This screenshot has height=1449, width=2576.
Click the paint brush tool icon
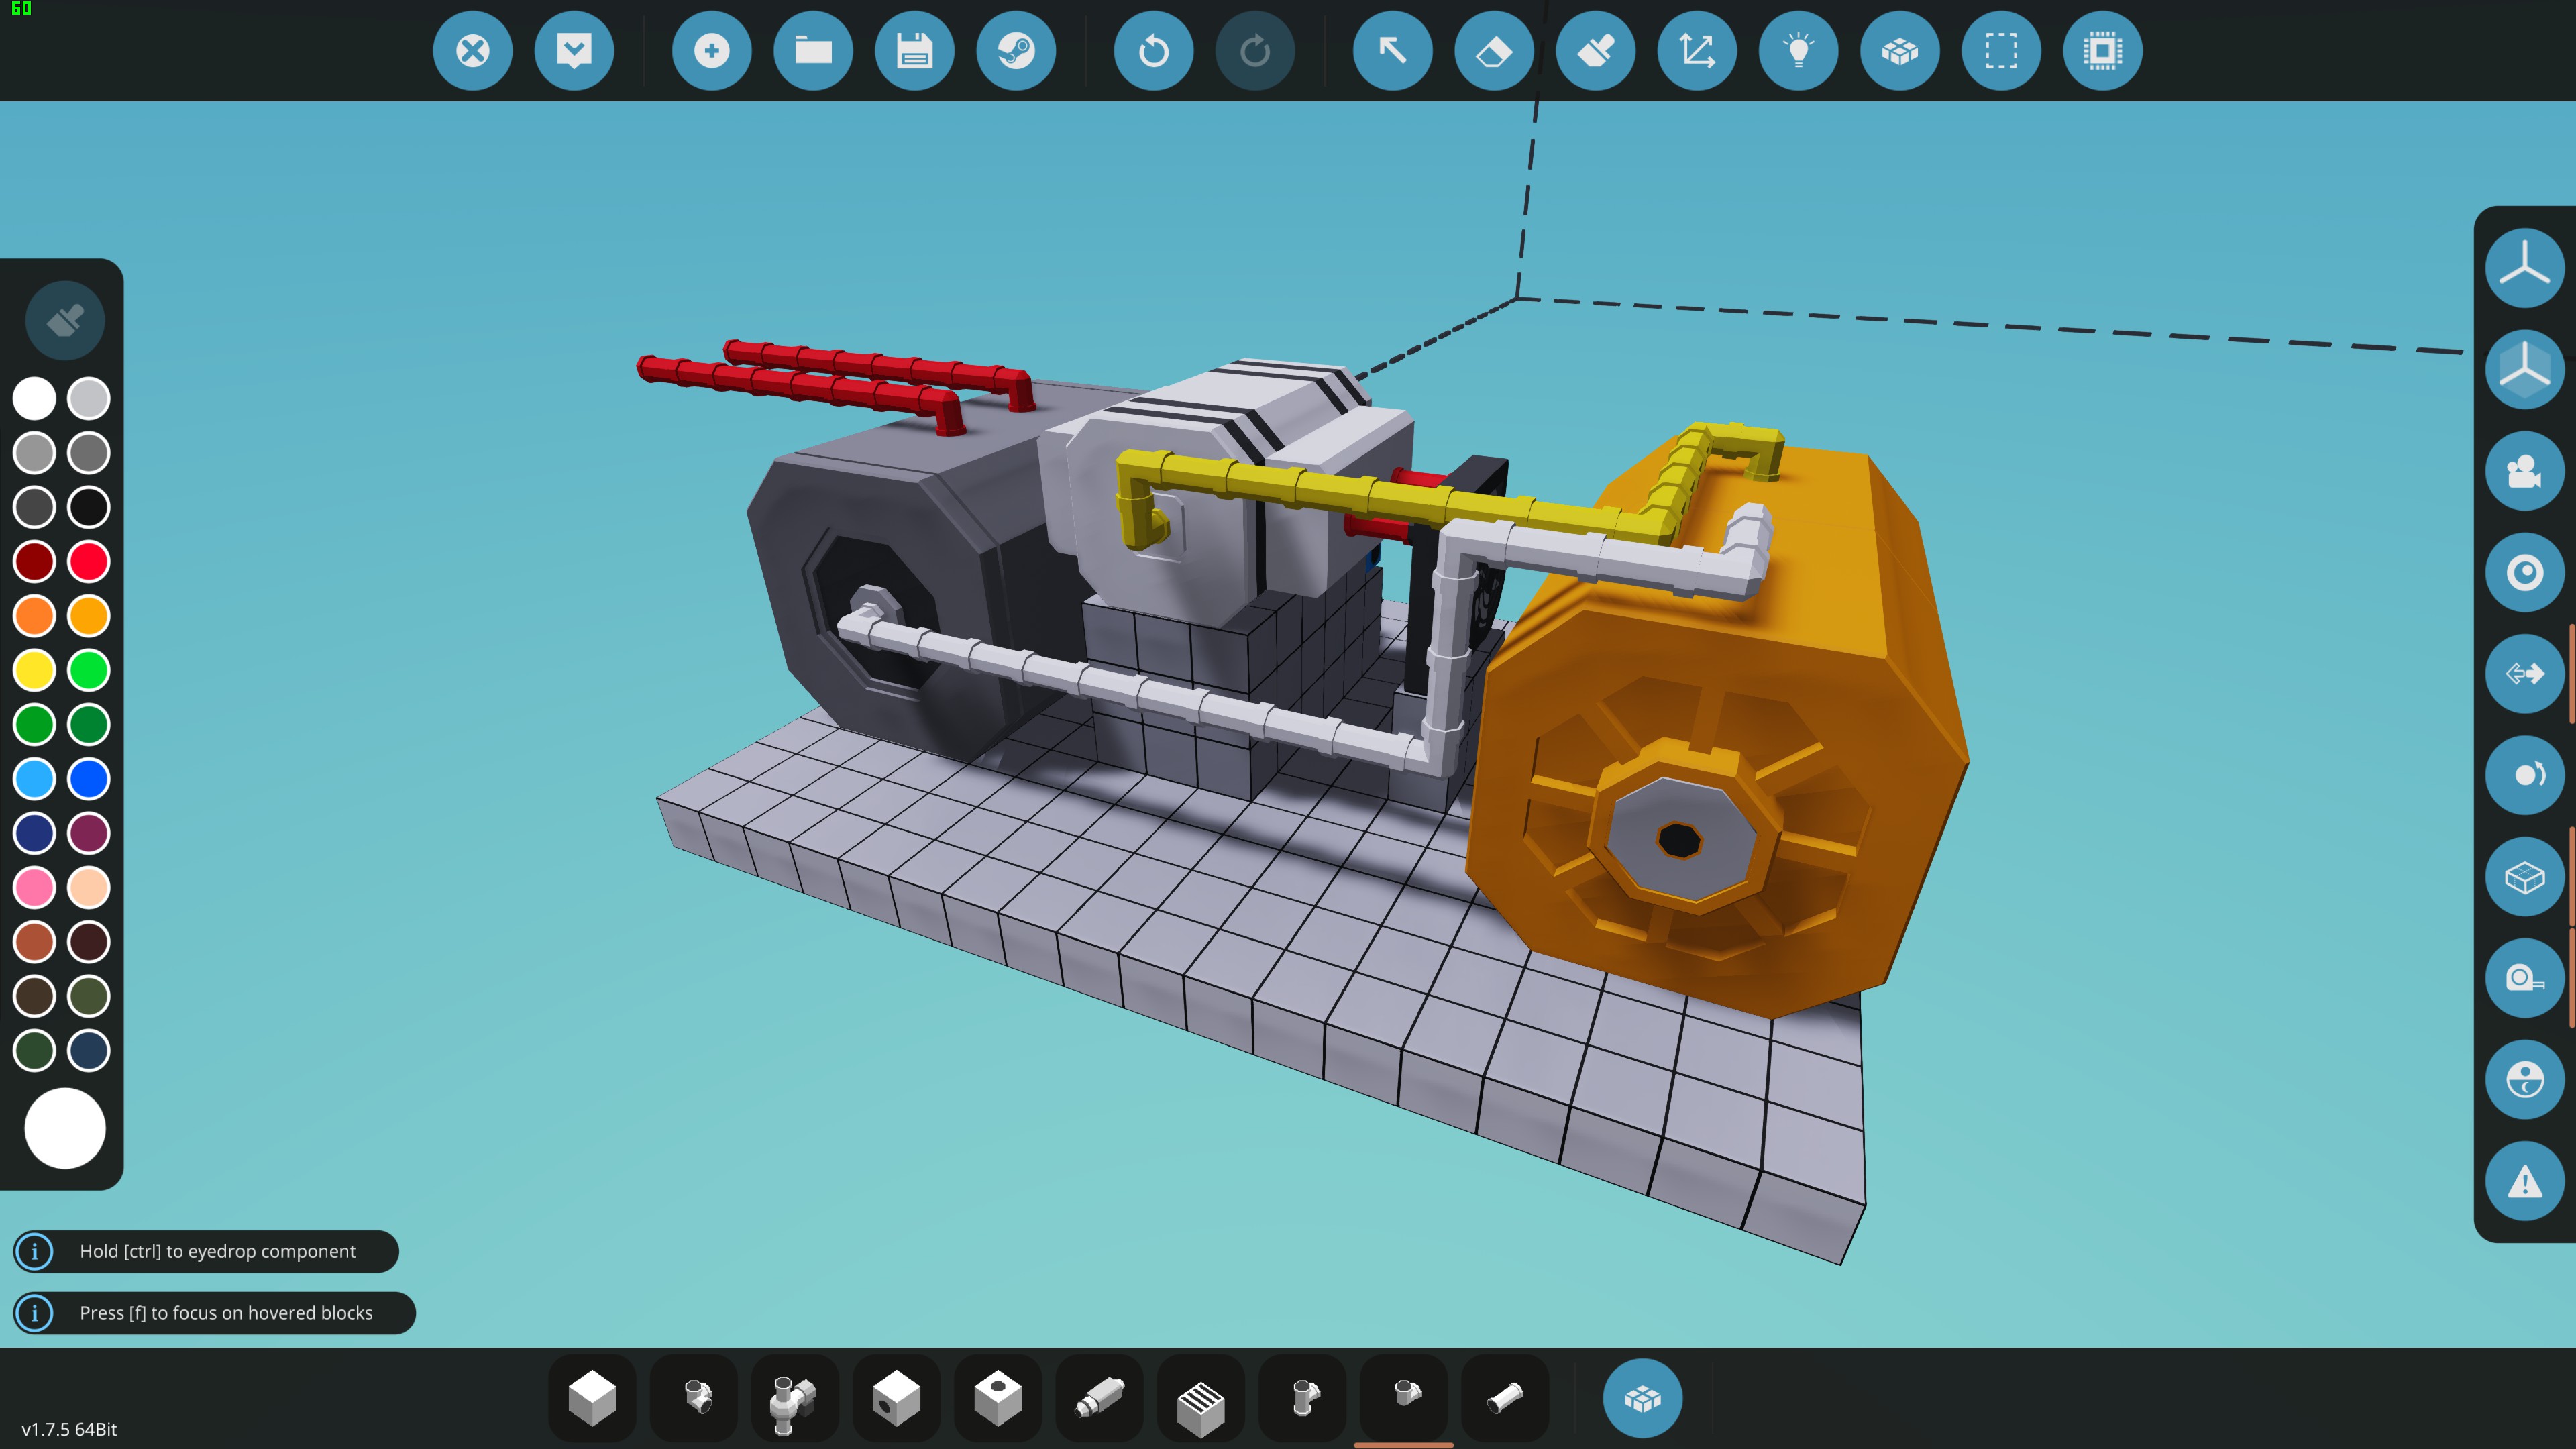coord(1595,50)
